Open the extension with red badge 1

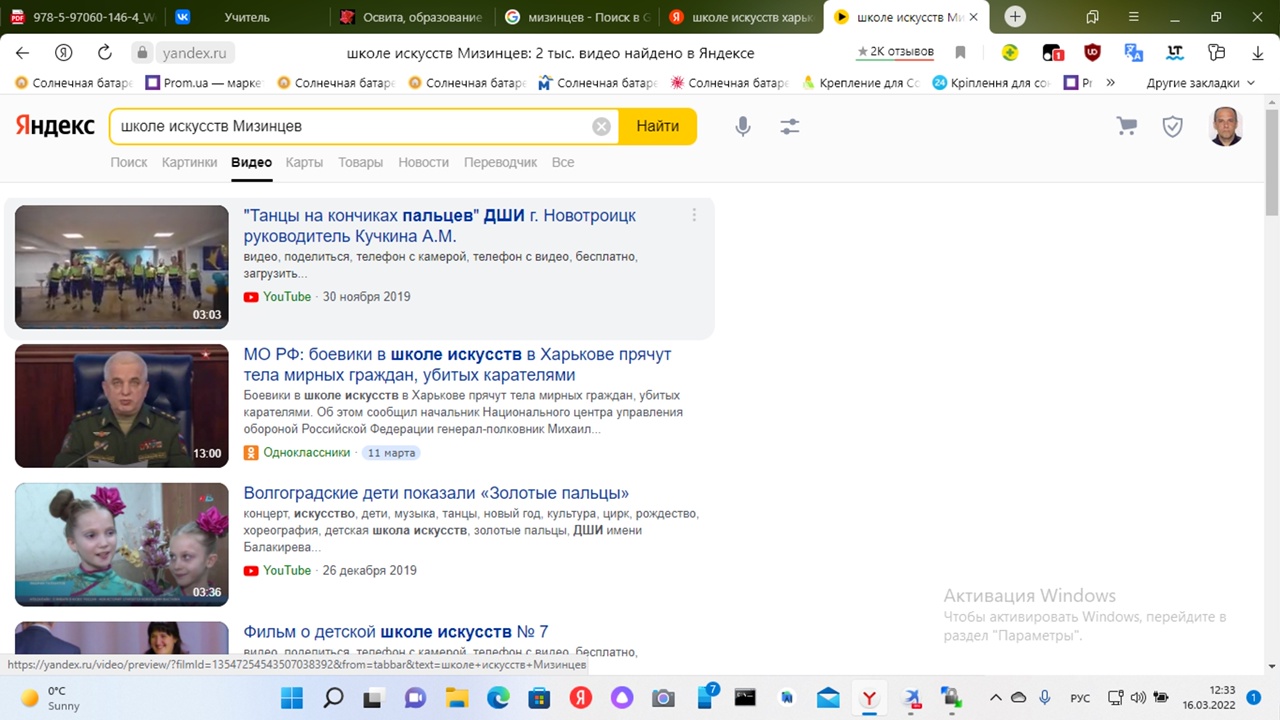[1052, 53]
